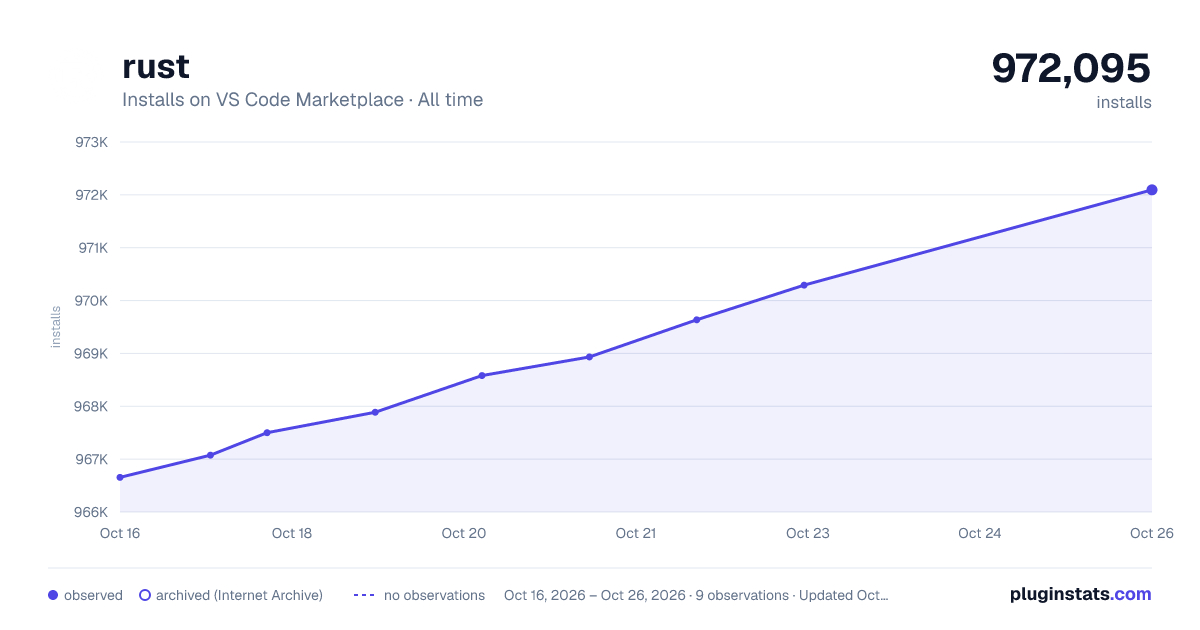This screenshot has width=1200, height=630.
Task: Select the data point just below 969K
Action: tap(589, 357)
